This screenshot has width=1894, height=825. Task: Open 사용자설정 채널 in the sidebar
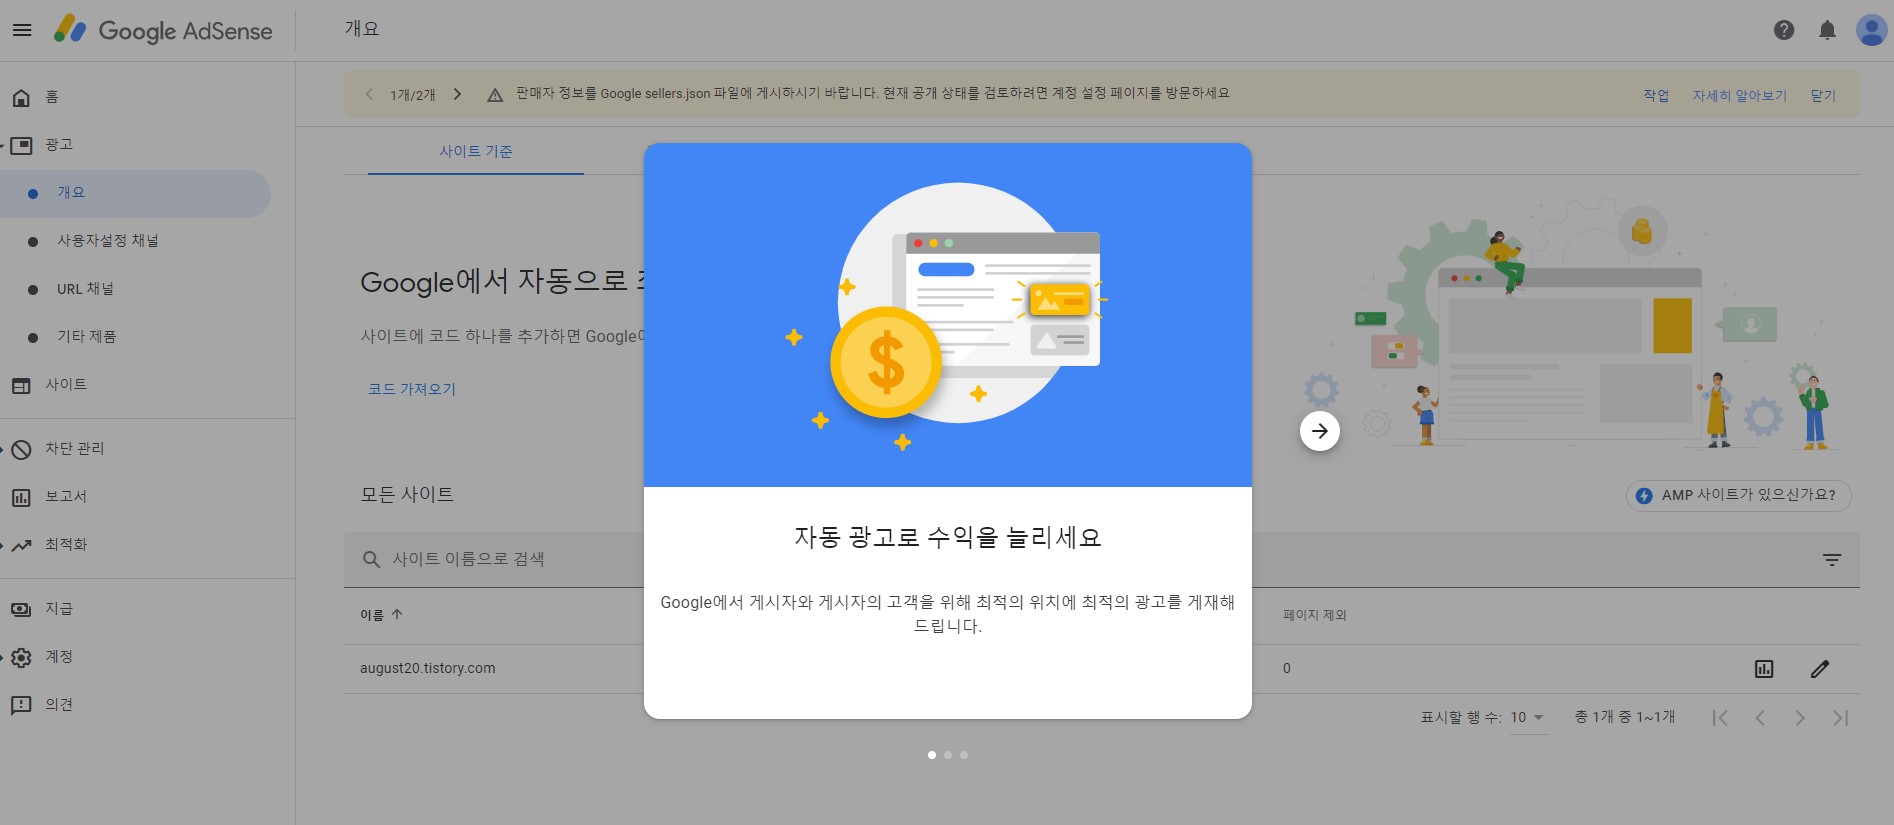point(108,241)
